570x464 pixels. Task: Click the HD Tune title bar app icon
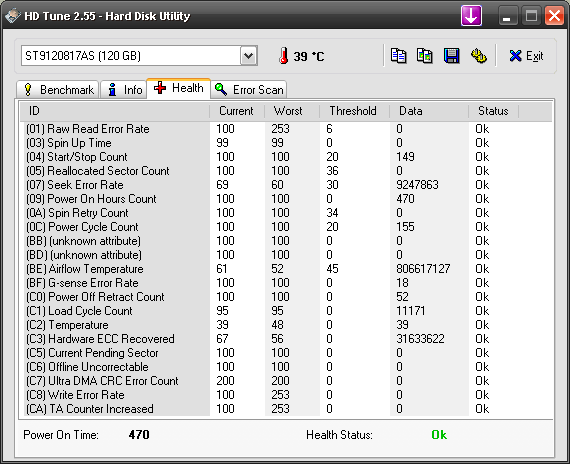coord(12,16)
